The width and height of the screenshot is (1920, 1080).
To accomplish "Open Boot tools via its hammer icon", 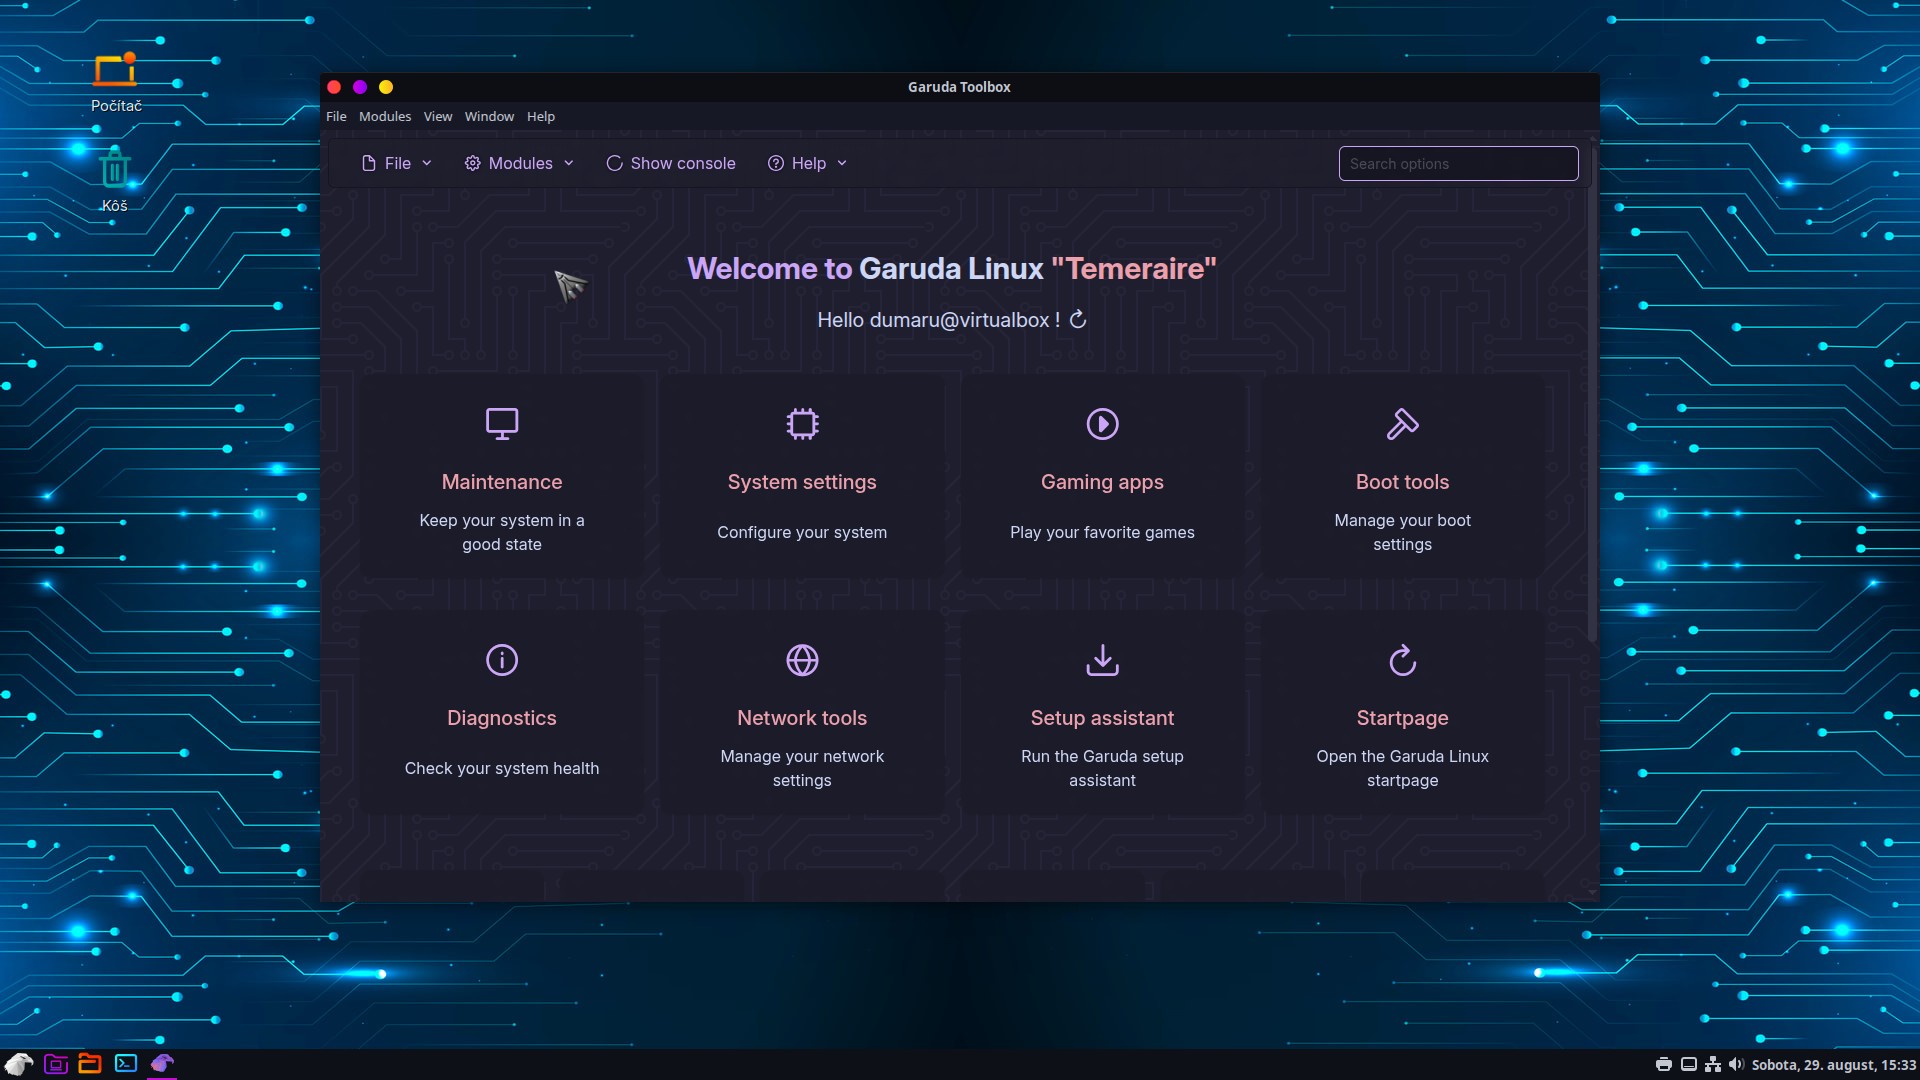I will [x=1402, y=424].
